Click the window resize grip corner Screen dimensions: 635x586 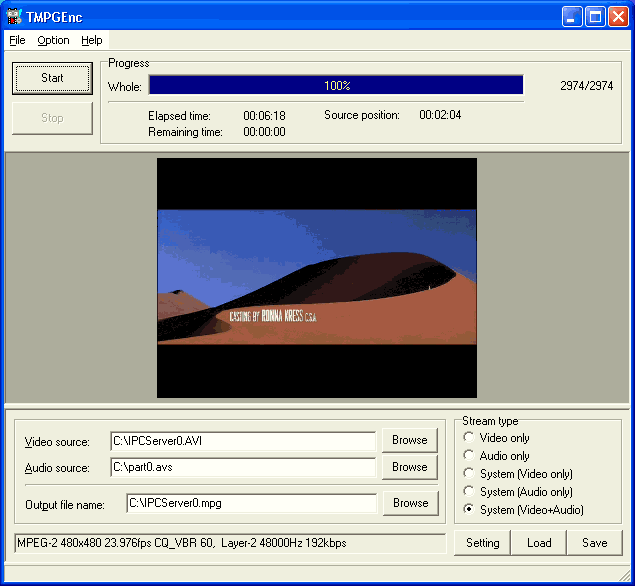point(625,575)
